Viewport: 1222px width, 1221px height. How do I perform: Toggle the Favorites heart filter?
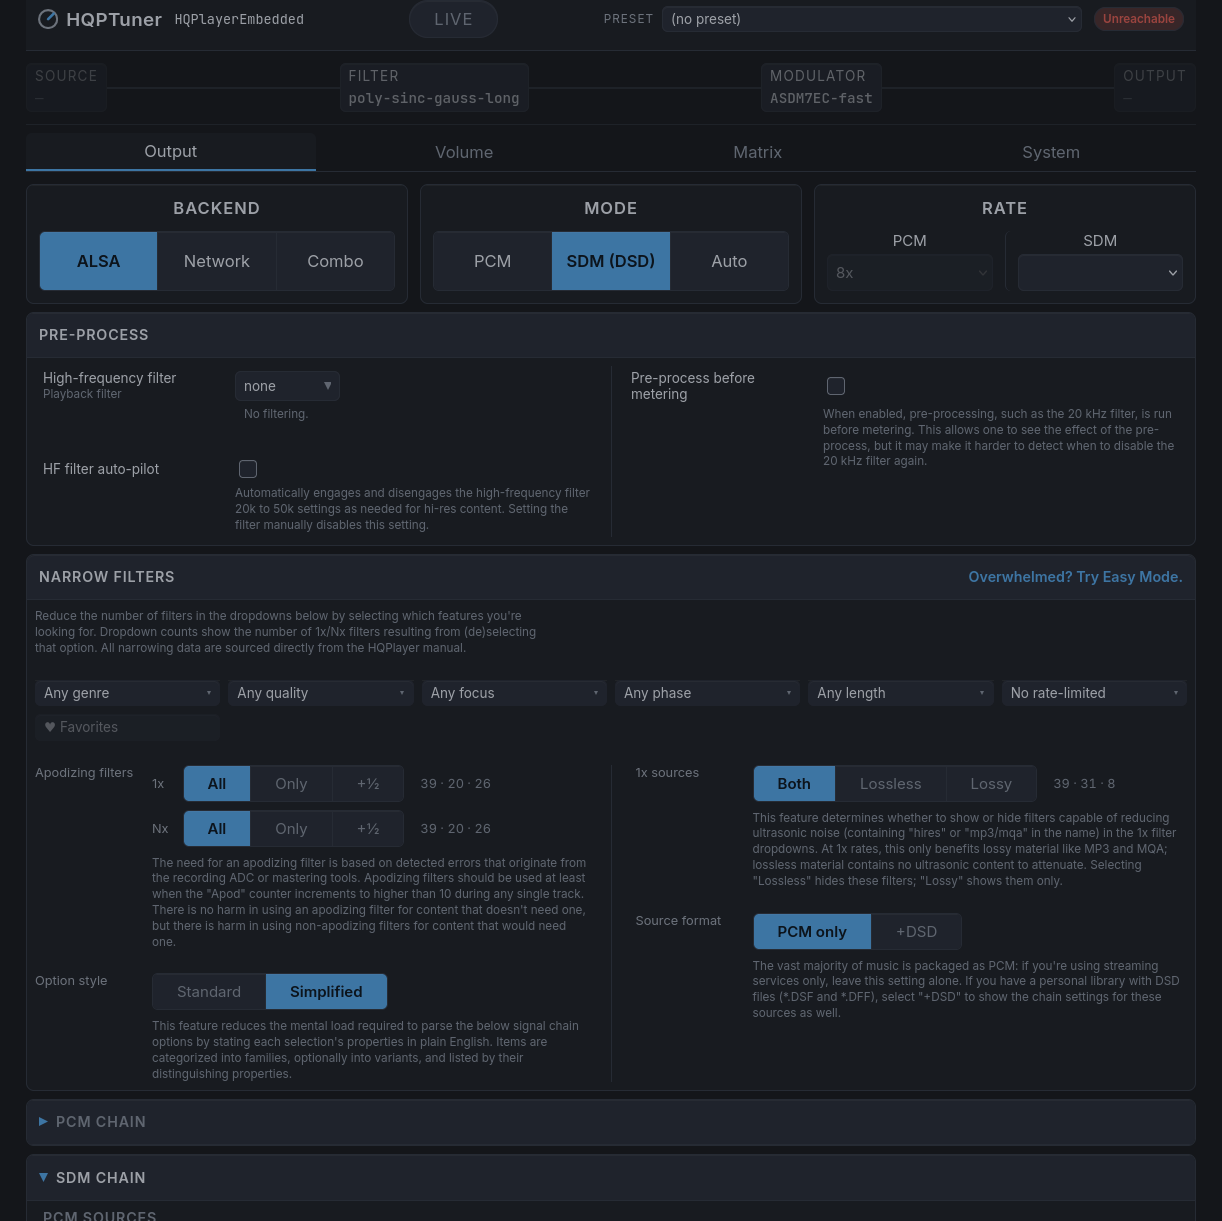pyautogui.click(x=127, y=727)
